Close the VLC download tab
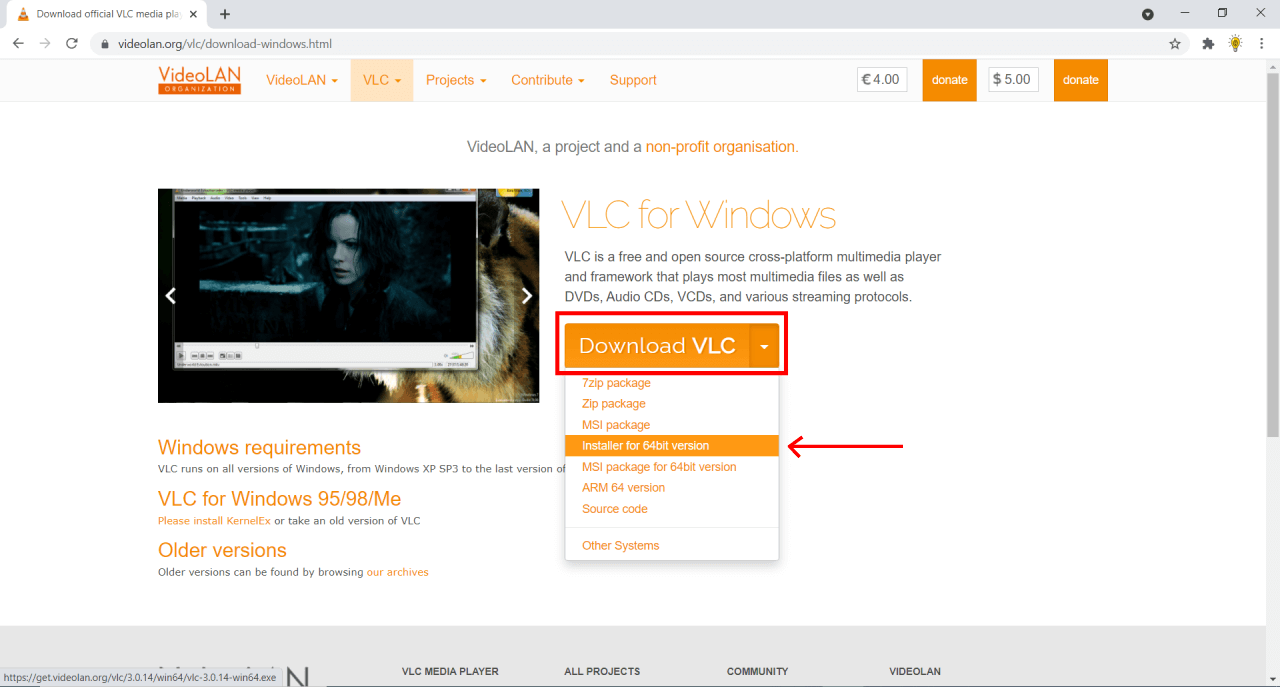Screen dimensions: 1280x687 193,14
